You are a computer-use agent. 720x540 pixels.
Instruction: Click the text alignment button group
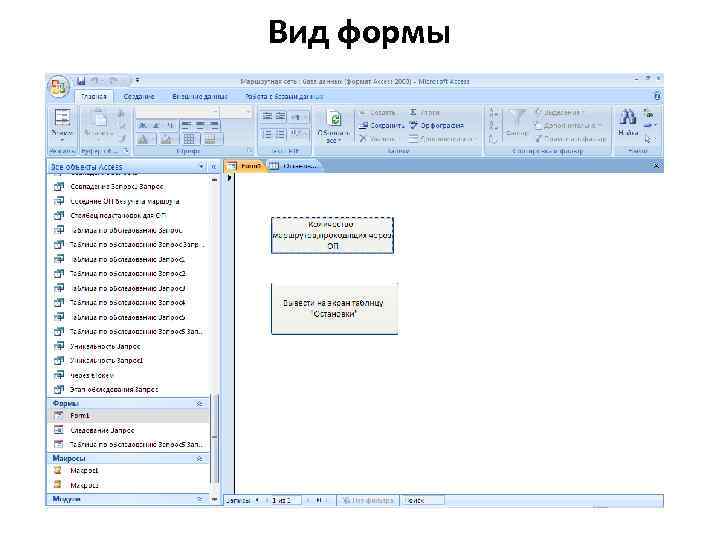click(x=200, y=125)
